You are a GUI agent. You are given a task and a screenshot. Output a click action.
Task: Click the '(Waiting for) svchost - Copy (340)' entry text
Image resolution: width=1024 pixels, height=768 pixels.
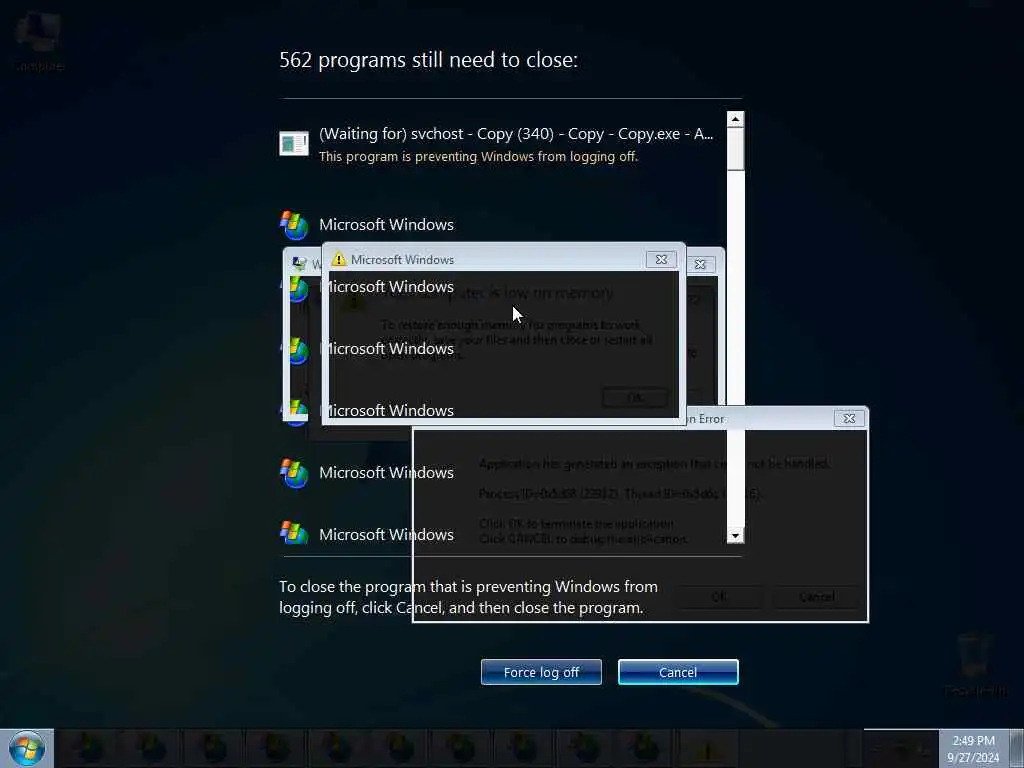click(x=516, y=134)
